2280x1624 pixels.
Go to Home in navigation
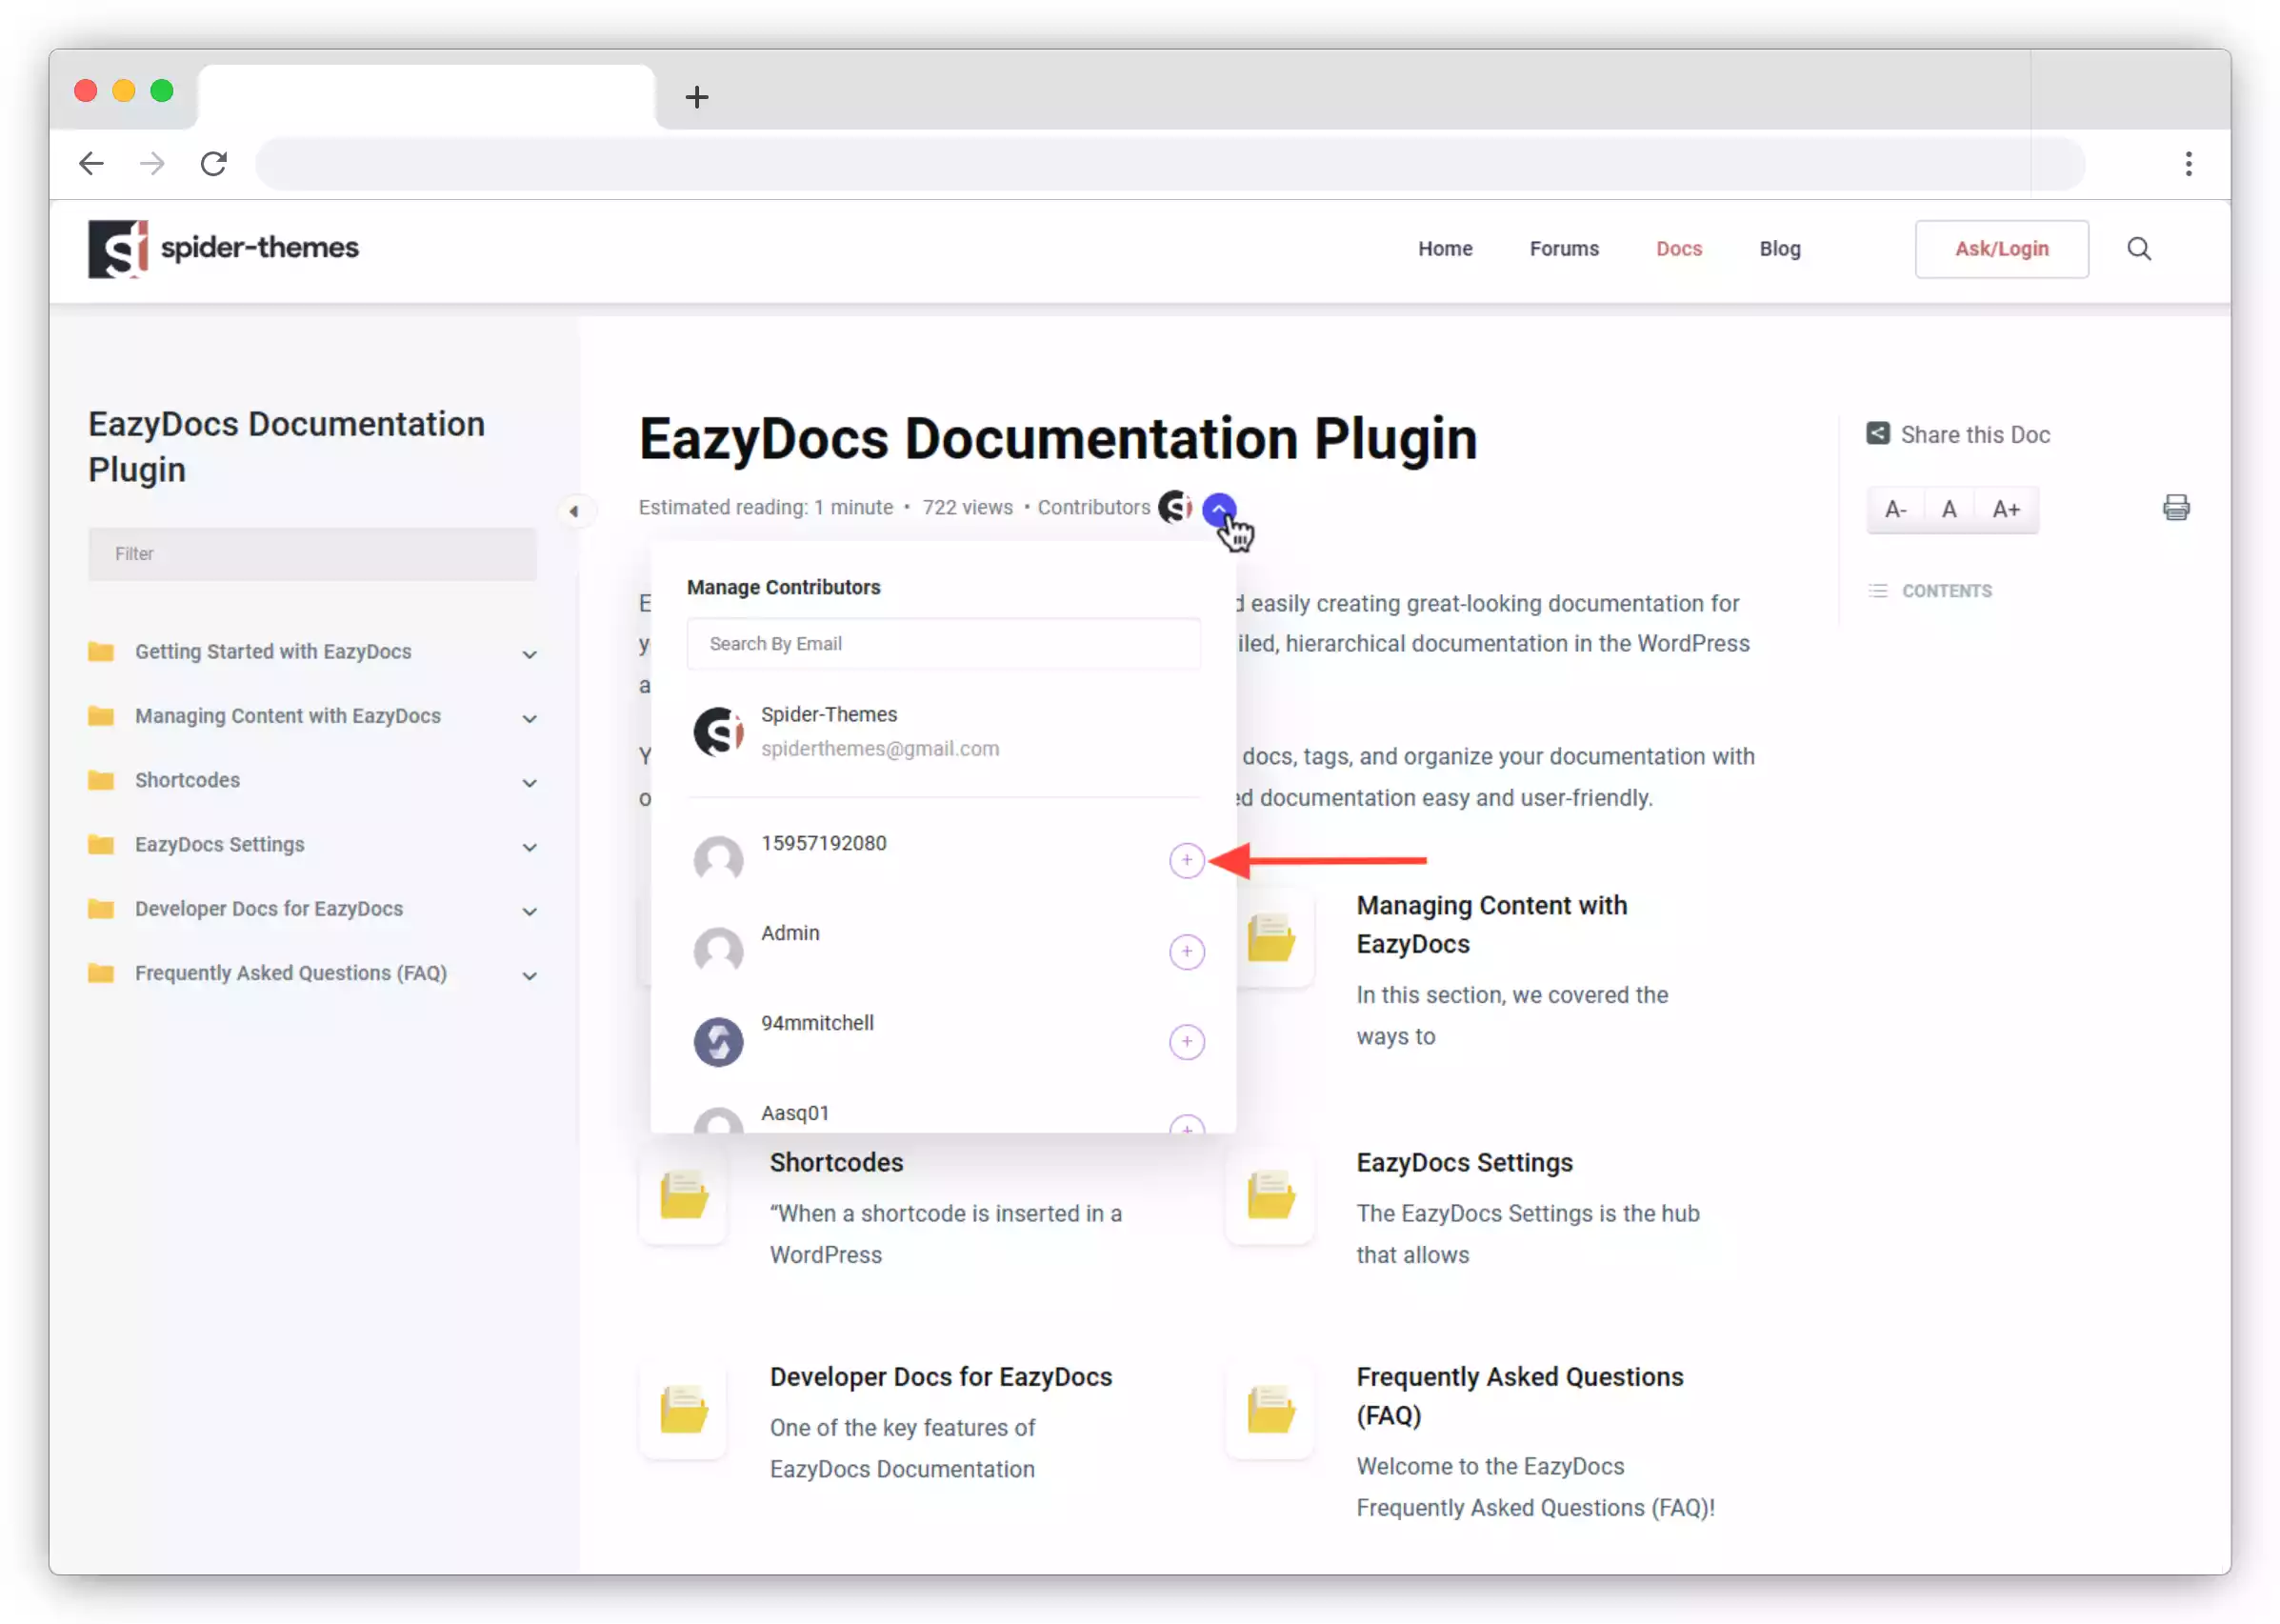[x=1444, y=248]
